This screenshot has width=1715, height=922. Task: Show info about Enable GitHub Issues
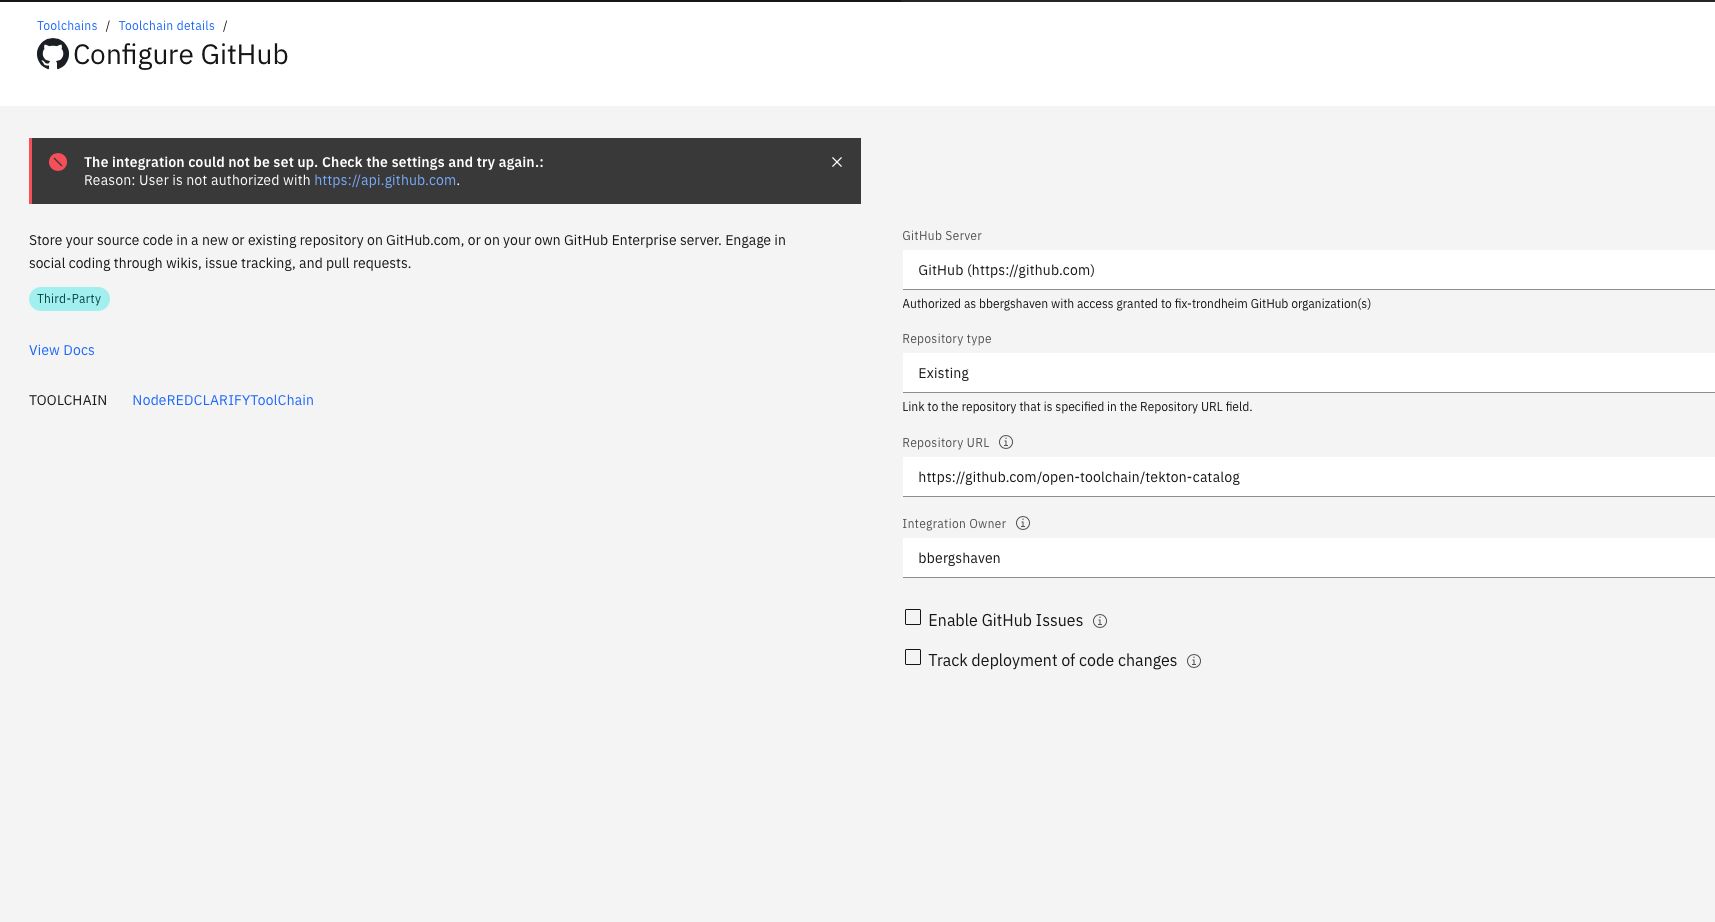1100,621
